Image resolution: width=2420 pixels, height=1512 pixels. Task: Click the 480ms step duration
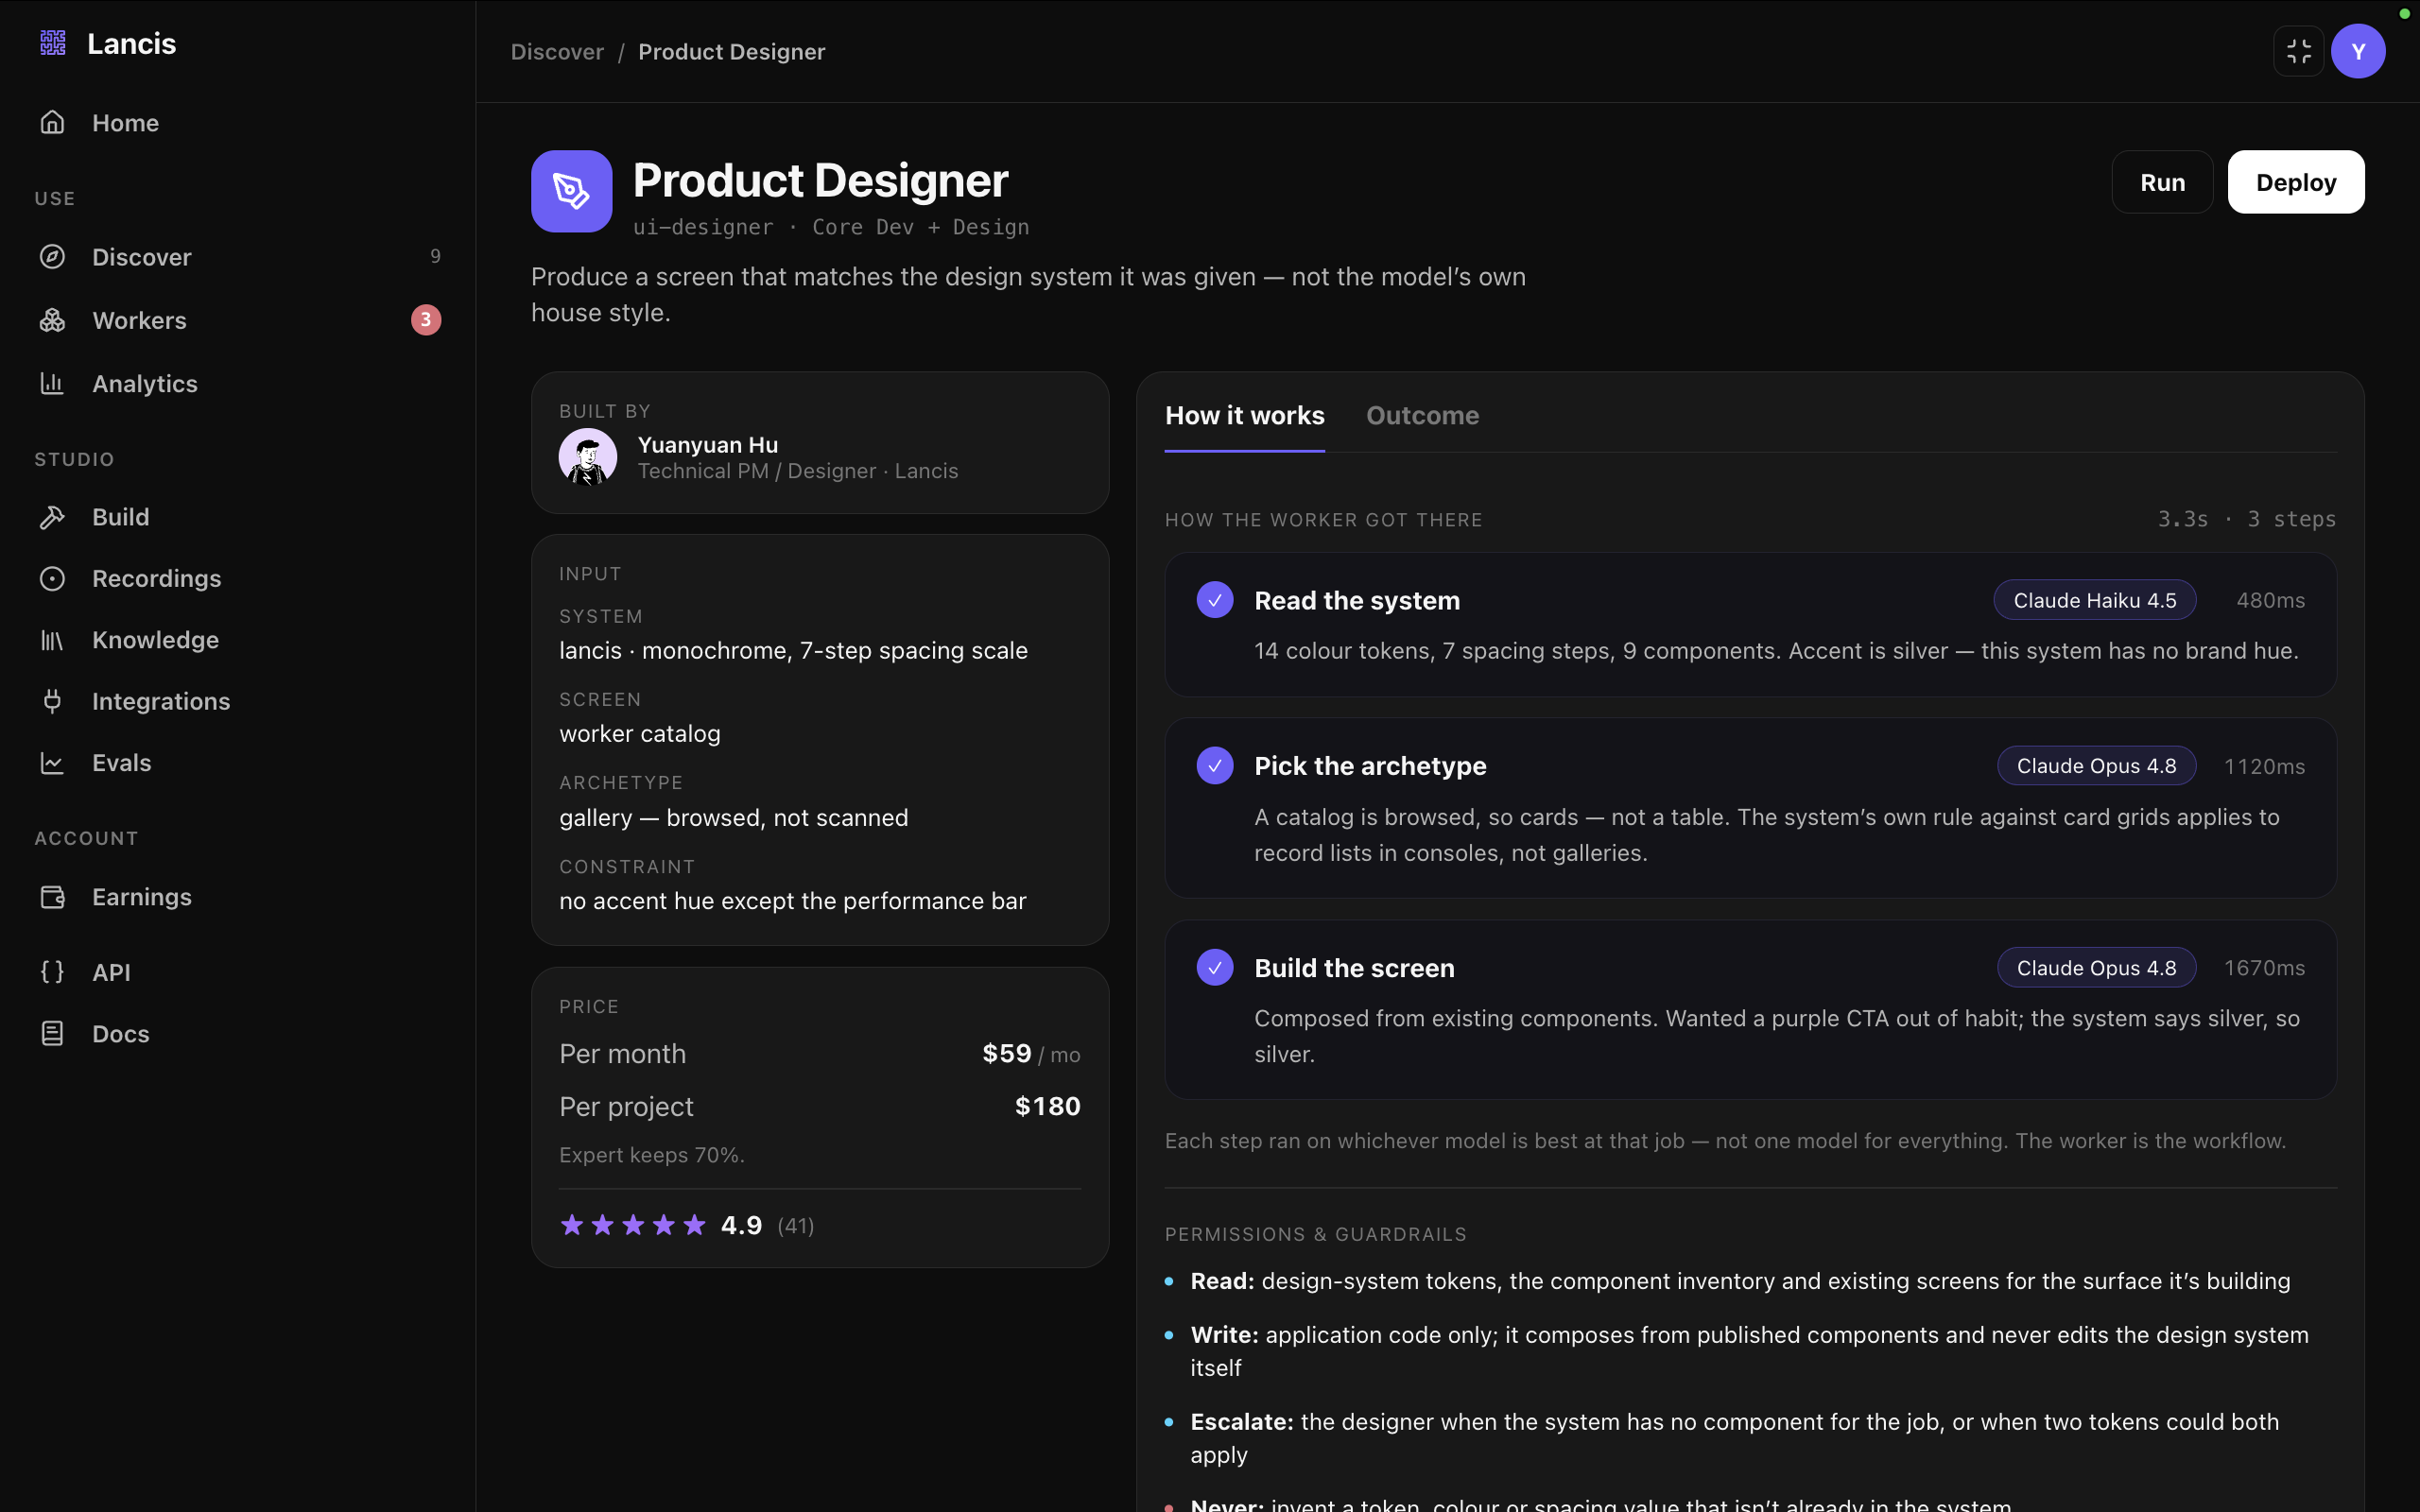coord(2270,601)
